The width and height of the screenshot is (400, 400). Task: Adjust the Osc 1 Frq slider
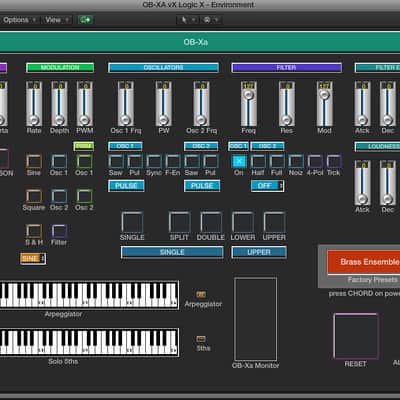coord(126,104)
